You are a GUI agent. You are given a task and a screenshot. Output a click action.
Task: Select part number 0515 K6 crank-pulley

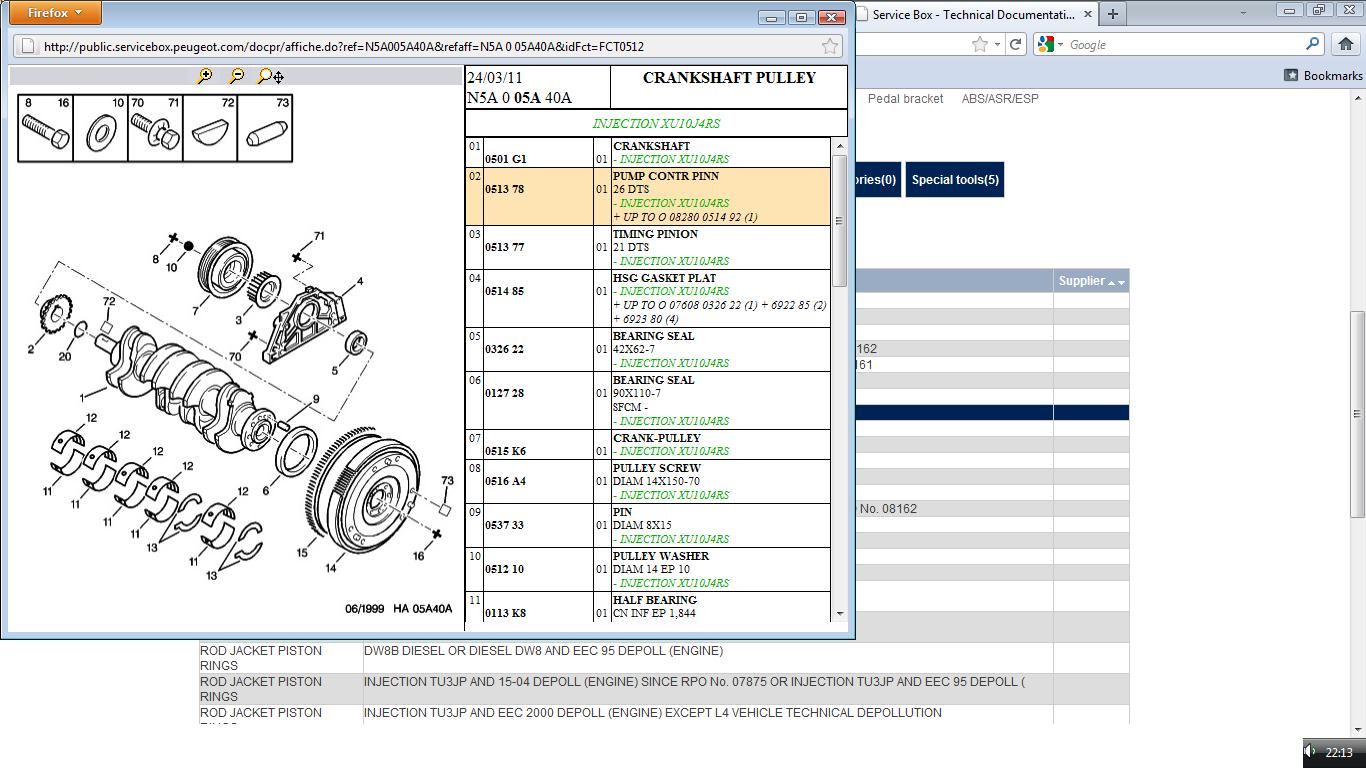tap(505, 451)
